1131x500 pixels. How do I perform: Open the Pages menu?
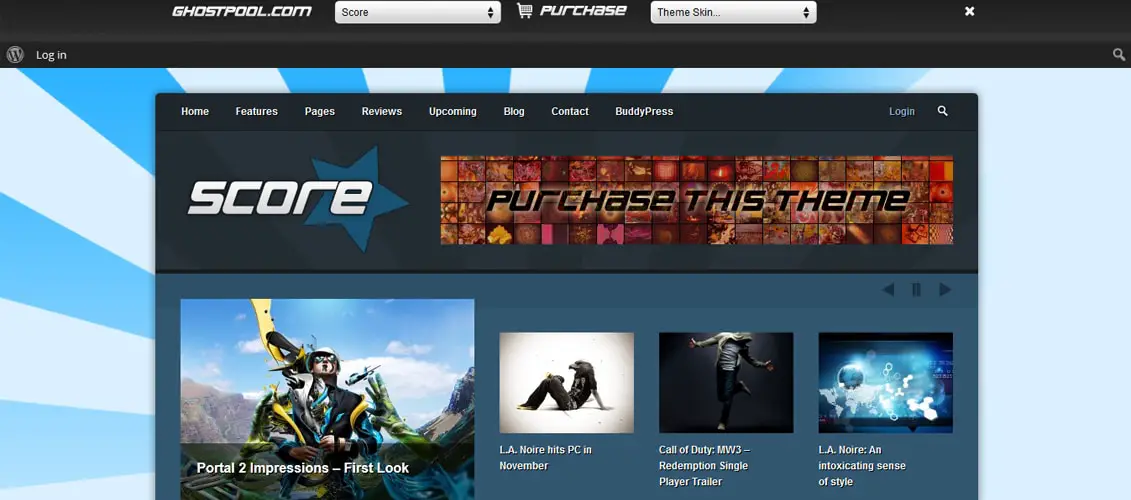(320, 111)
